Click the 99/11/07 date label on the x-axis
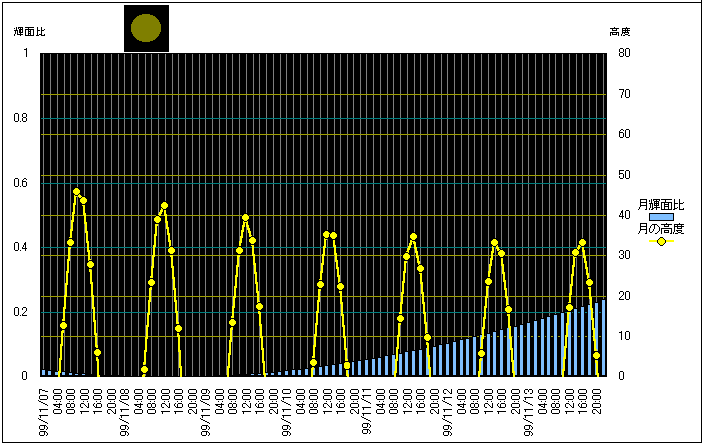The image size is (702, 443). point(43,413)
